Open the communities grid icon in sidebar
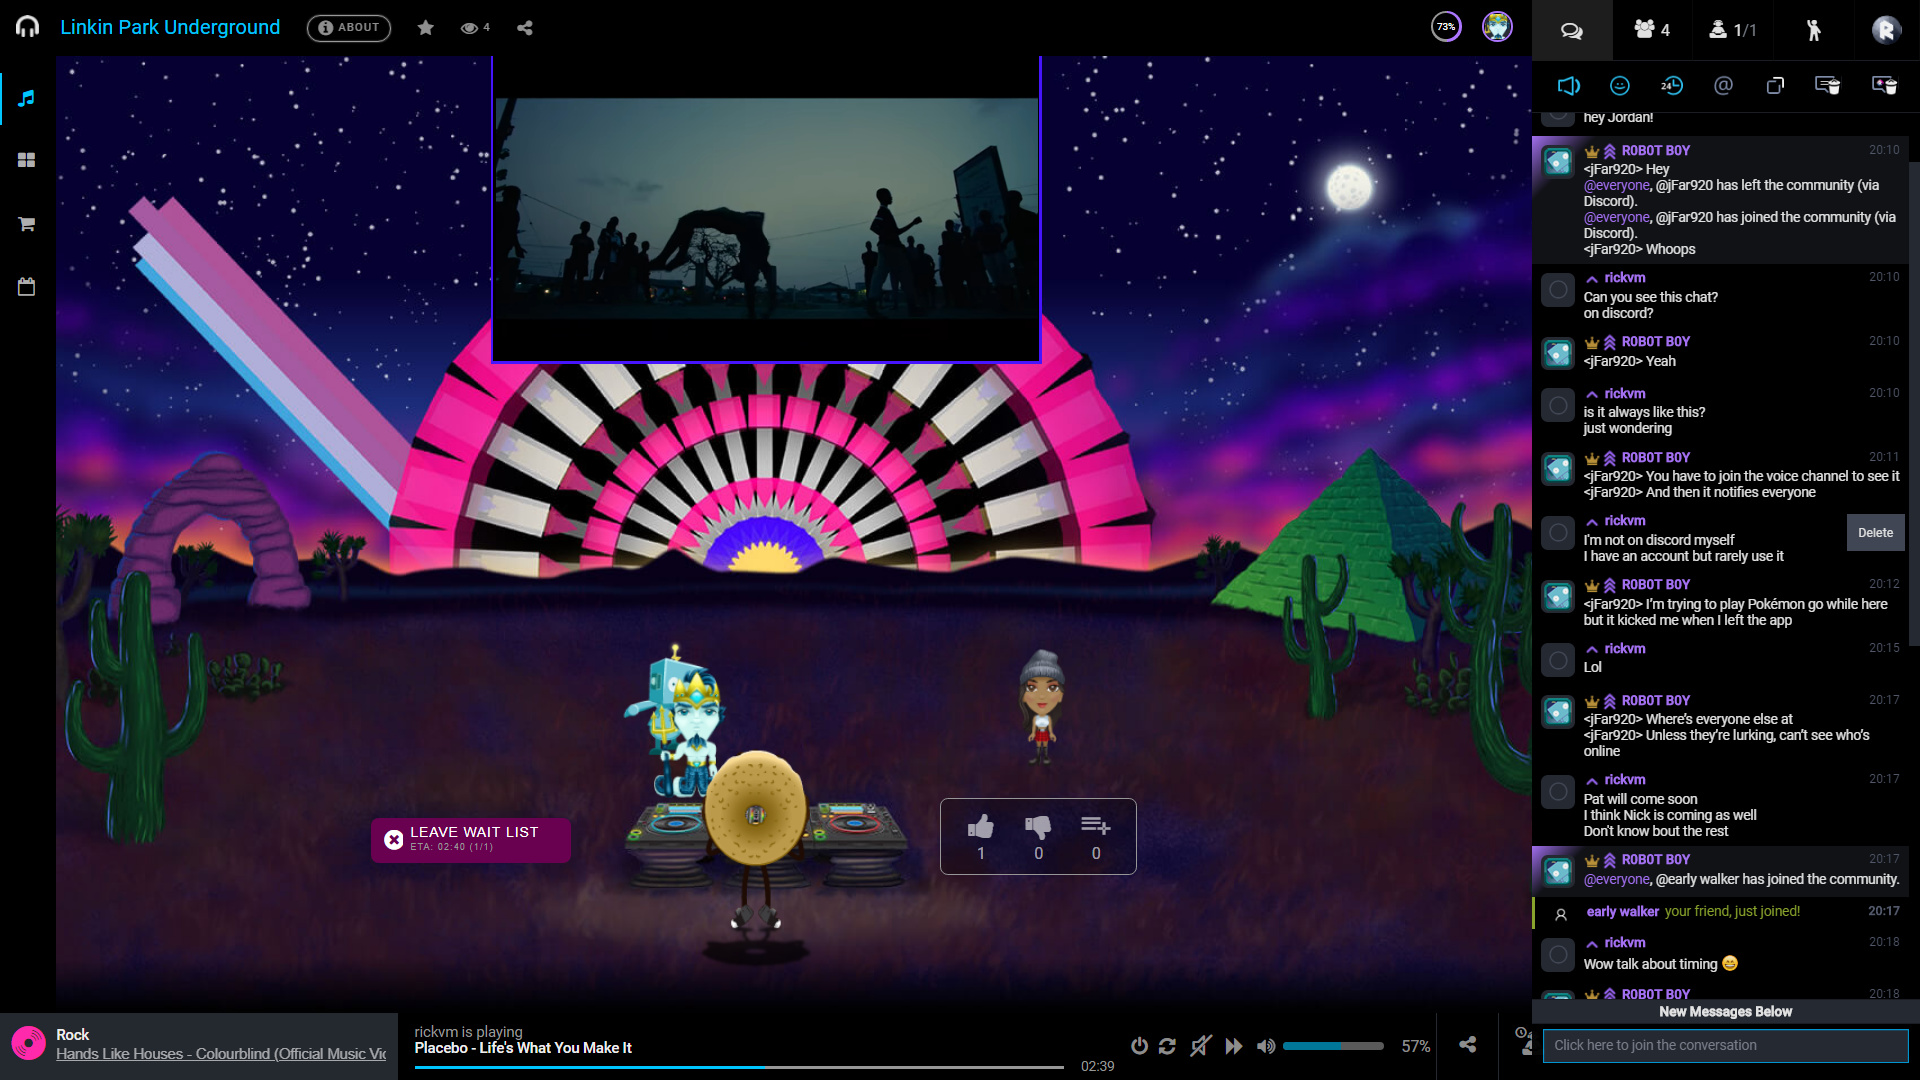This screenshot has width=1920, height=1080. 27,160
